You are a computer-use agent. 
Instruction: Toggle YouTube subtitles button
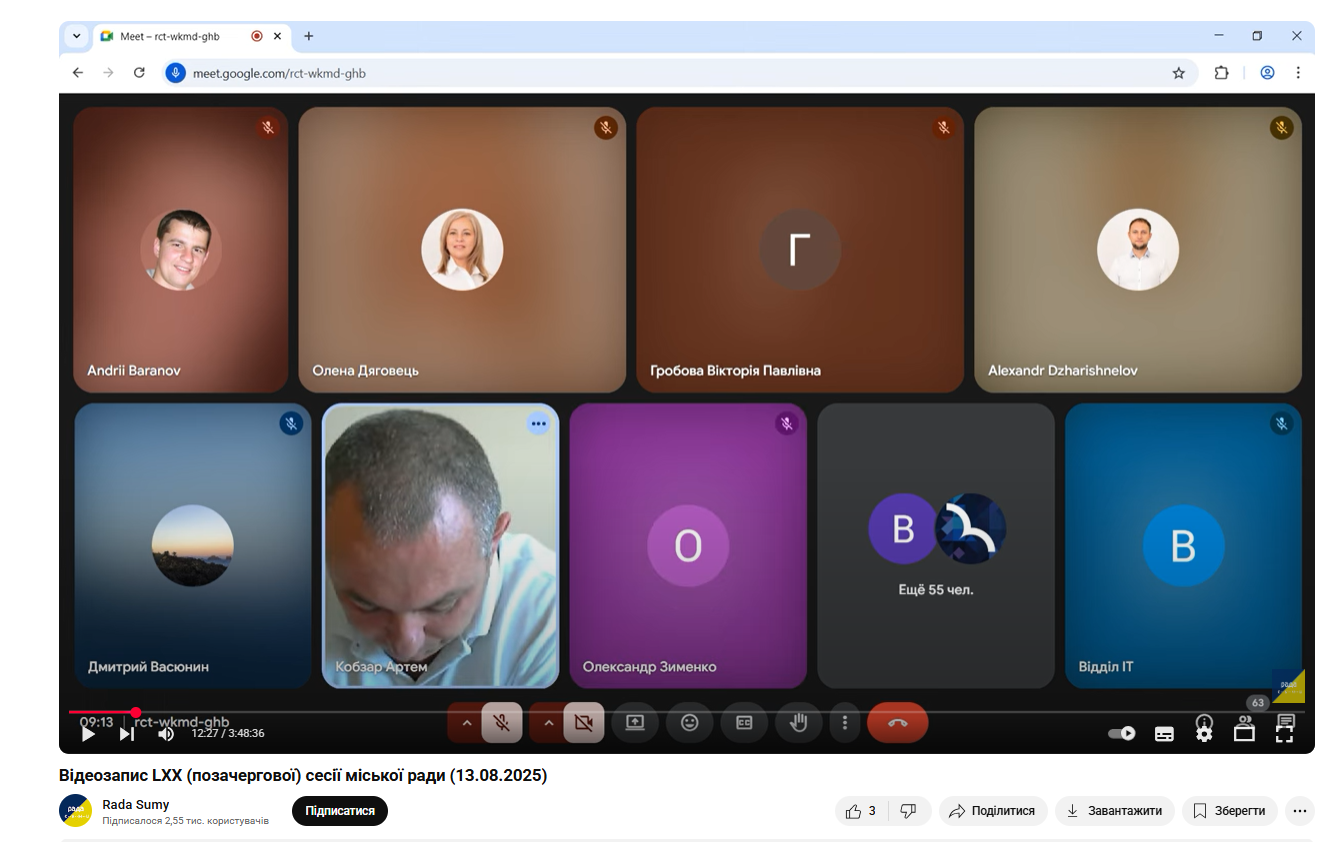pos(1164,733)
